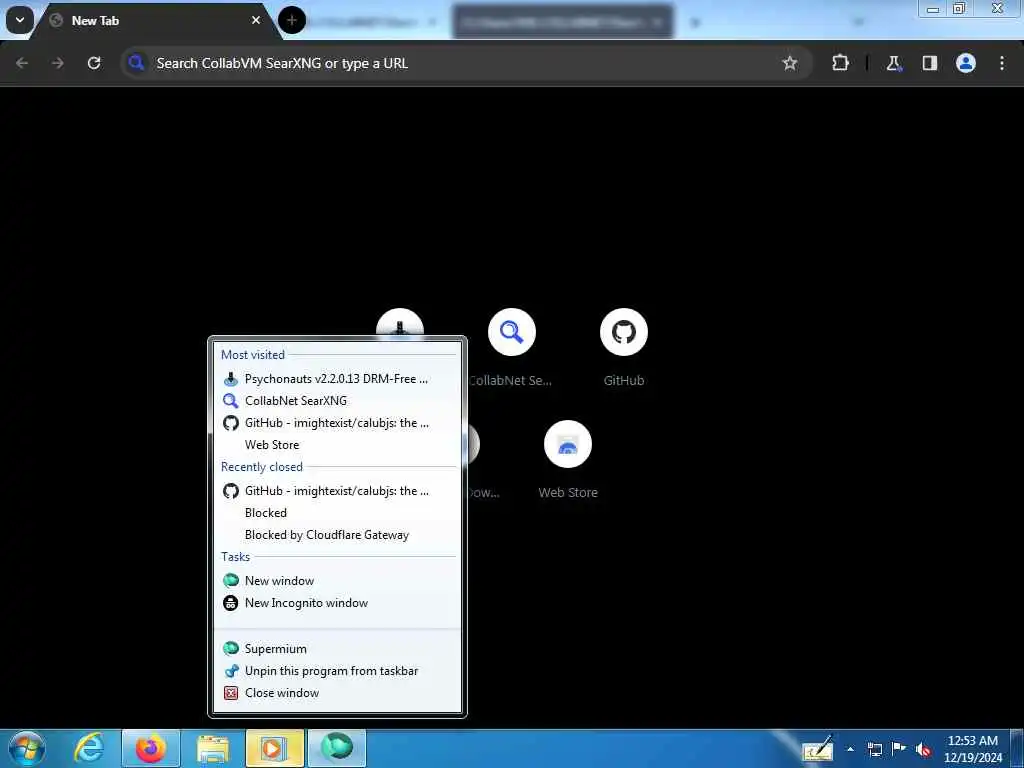The image size is (1024, 768).
Task: Open Web Store jump list entry
Action: (x=337, y=445)
